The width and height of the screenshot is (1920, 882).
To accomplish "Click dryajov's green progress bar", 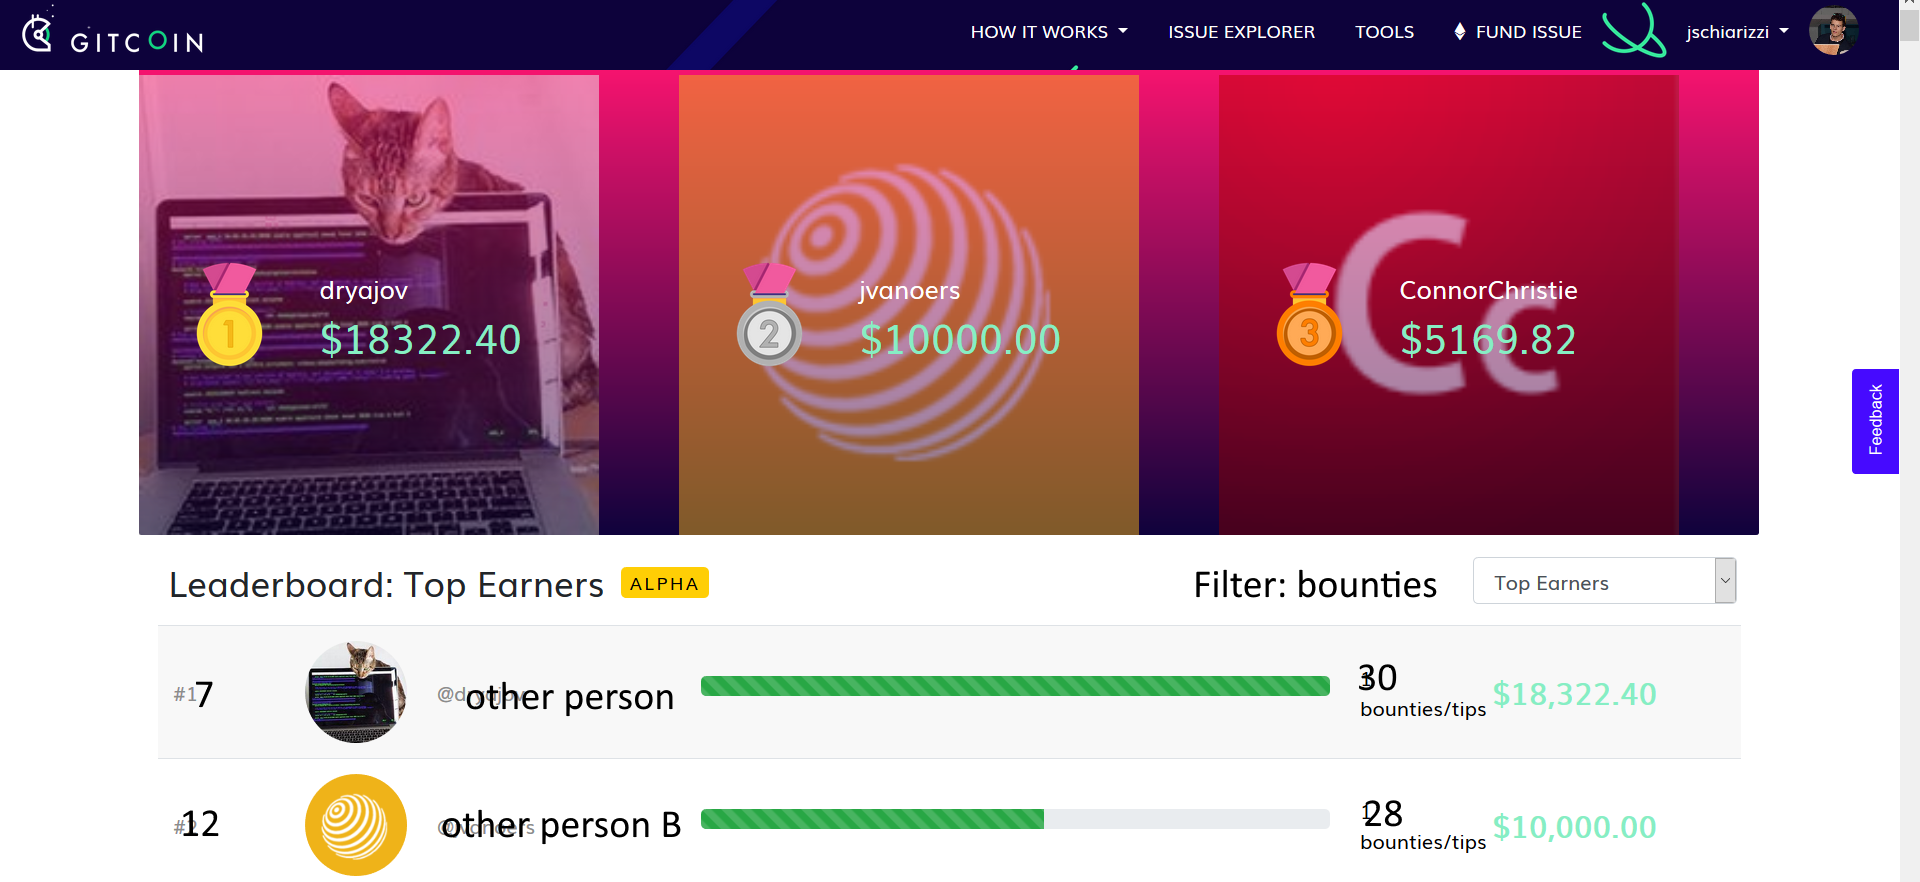I will coord(1015,686).
